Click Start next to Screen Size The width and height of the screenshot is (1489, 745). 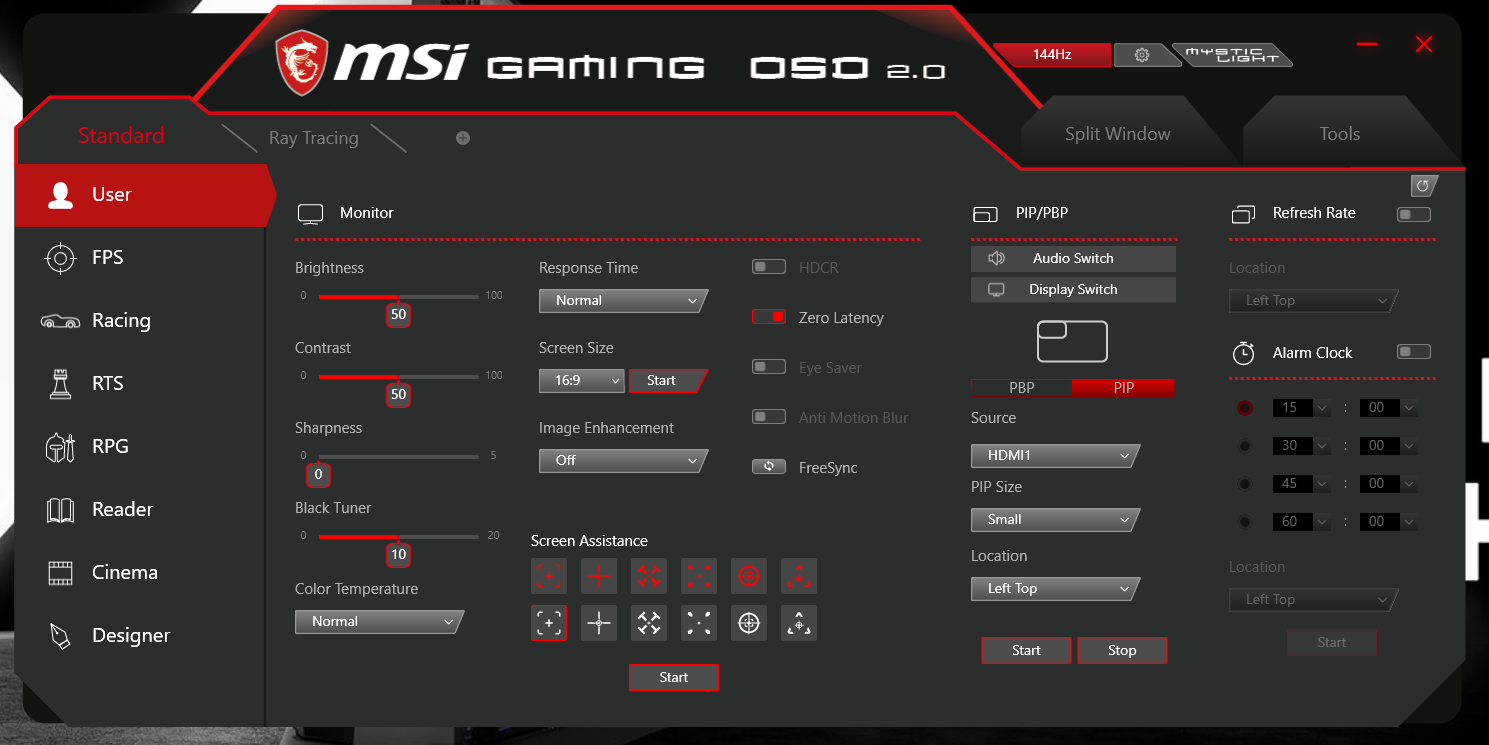click(x=667, y=381)
